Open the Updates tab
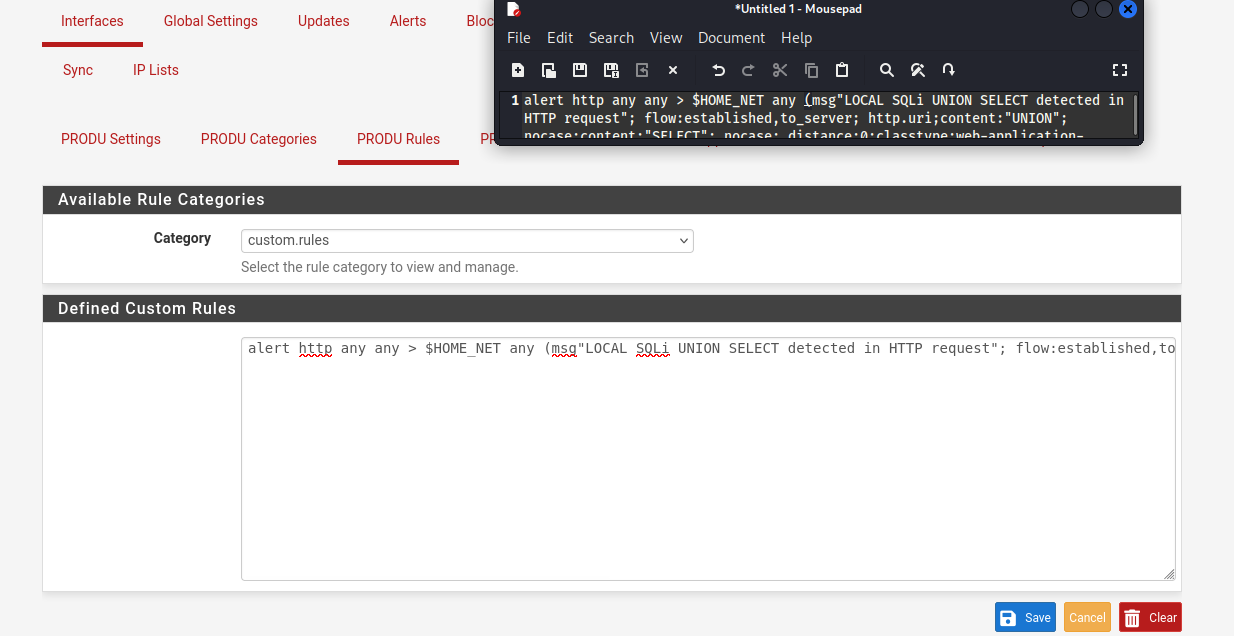1234x636 pixels. [x=324, y=21]
